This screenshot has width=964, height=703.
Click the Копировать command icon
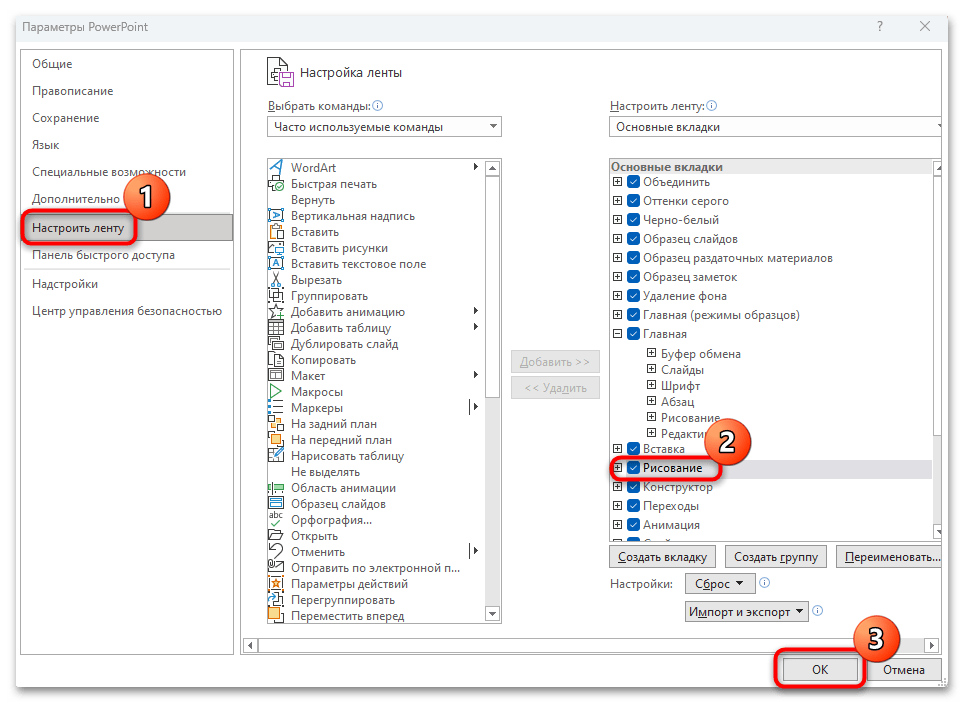click(x=276, y=359)
